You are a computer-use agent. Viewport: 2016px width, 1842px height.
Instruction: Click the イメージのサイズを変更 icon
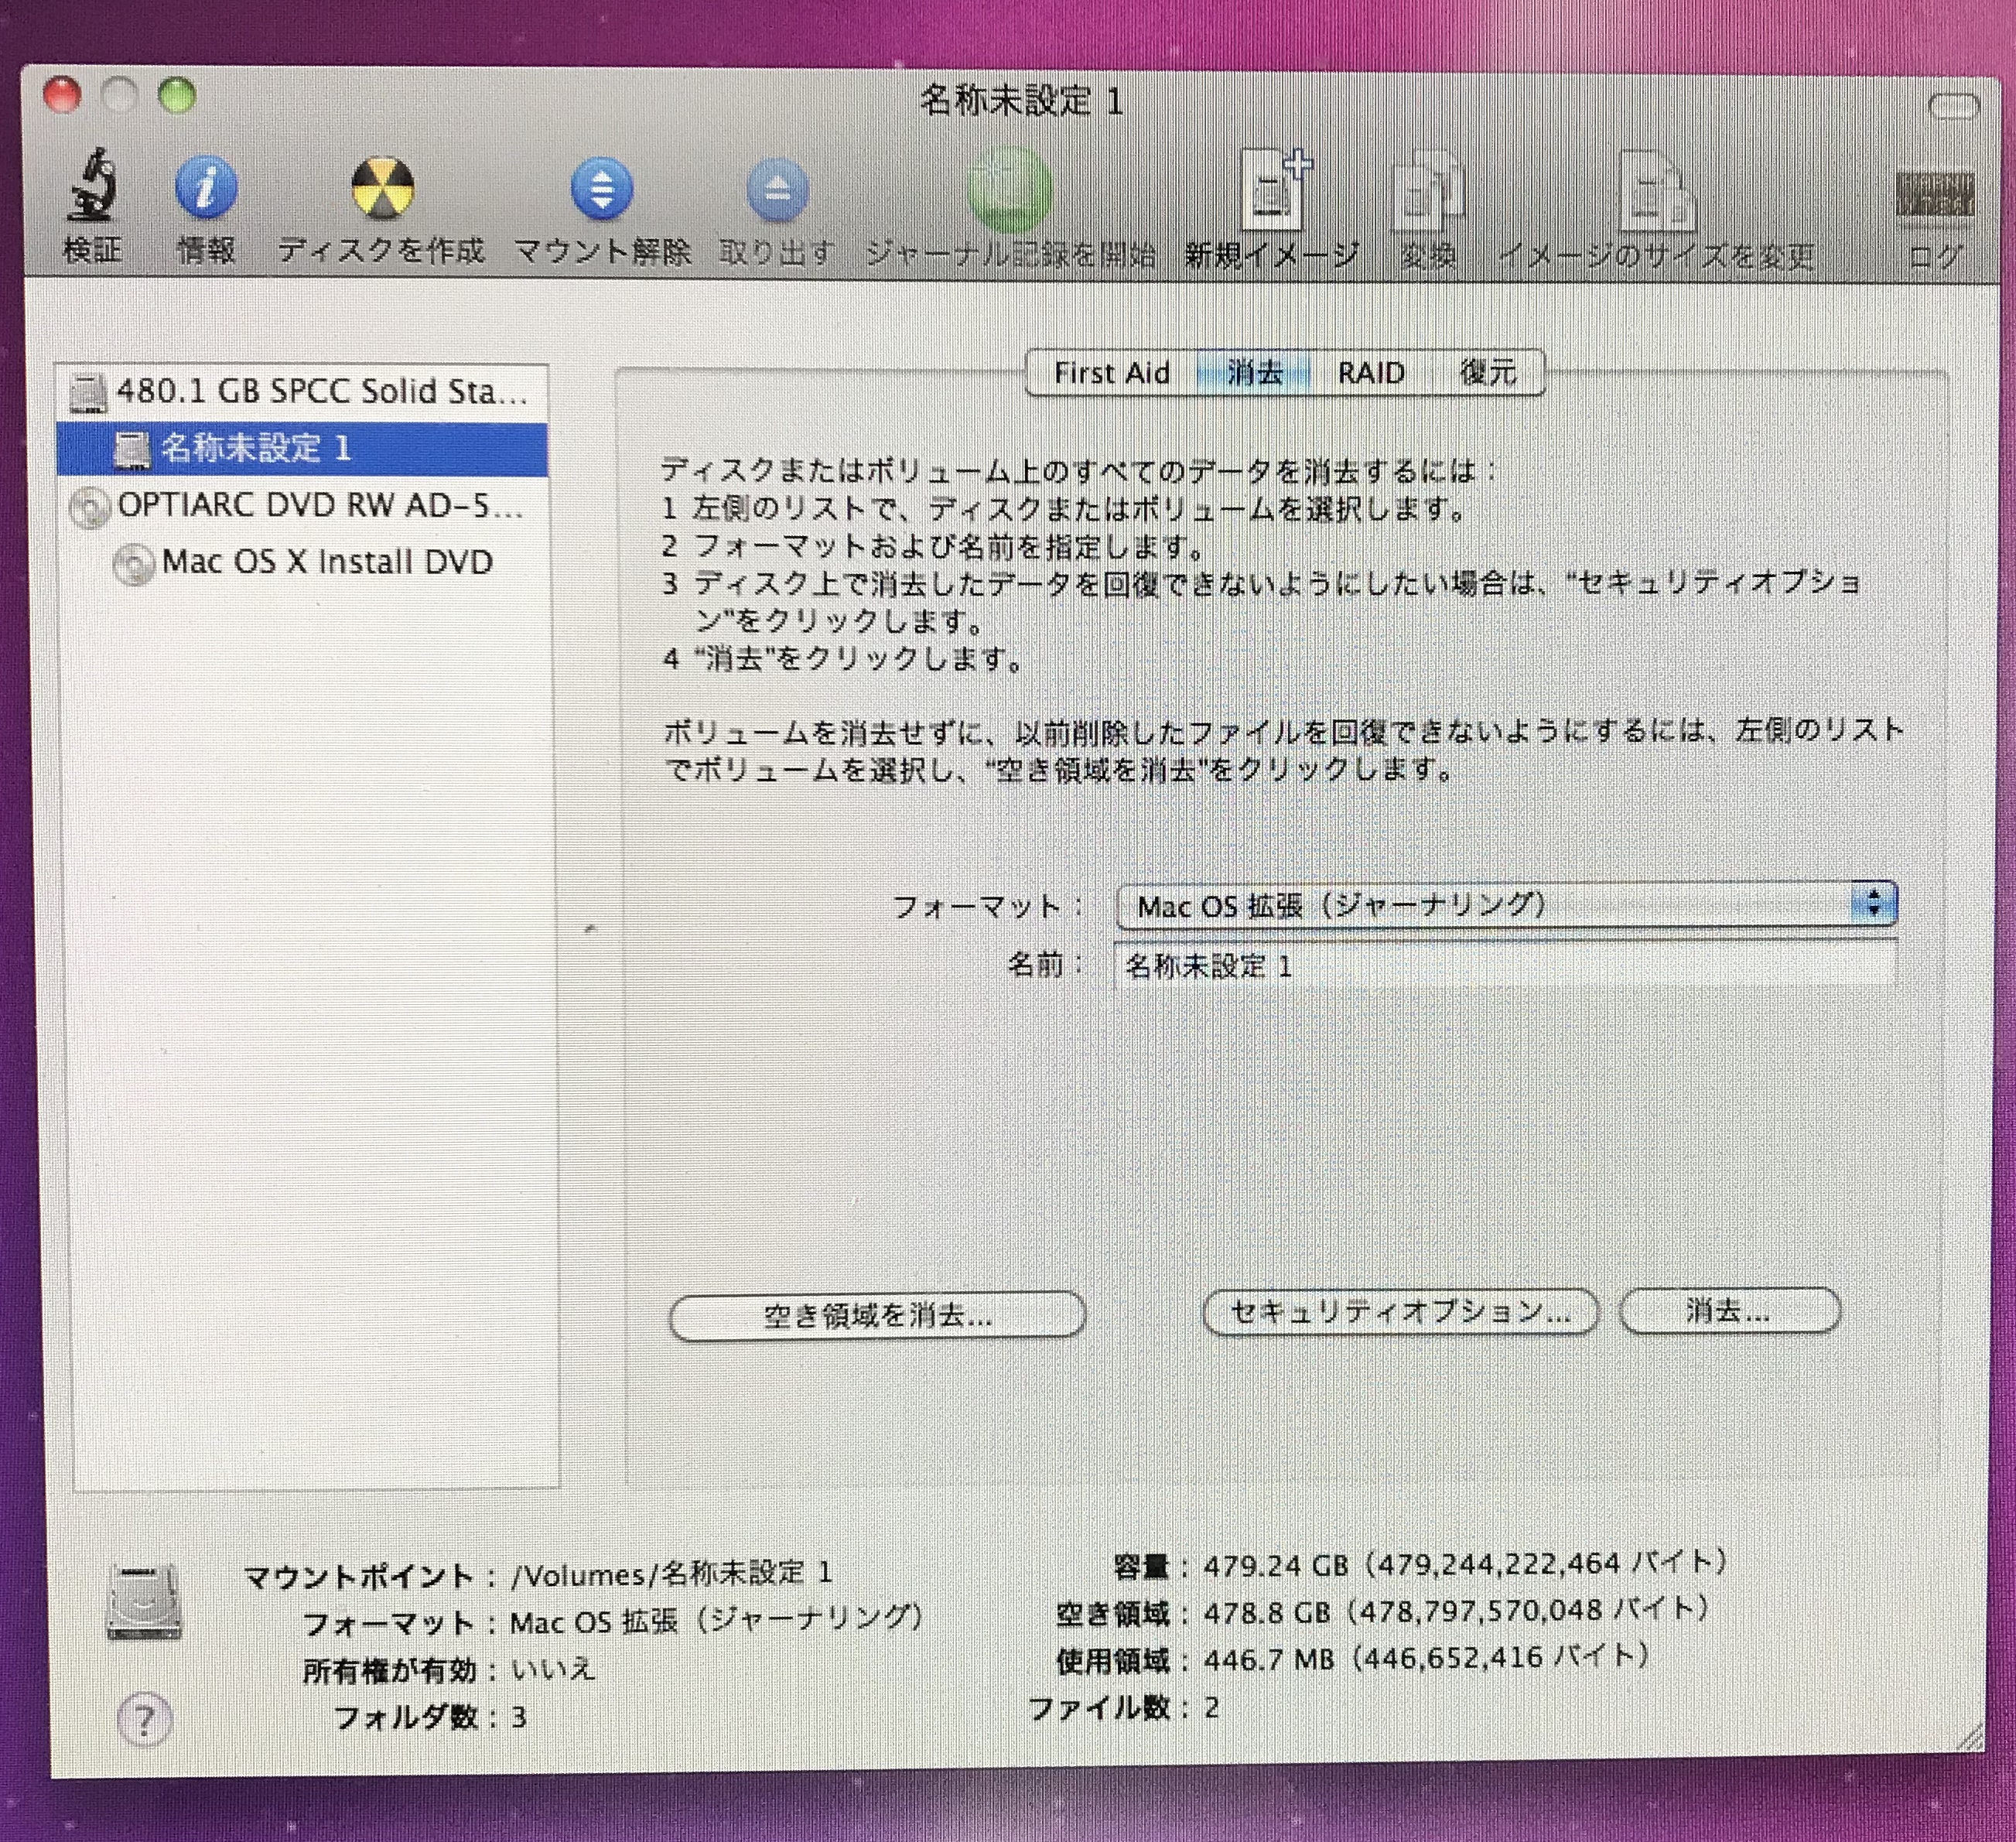(1656, 192)
